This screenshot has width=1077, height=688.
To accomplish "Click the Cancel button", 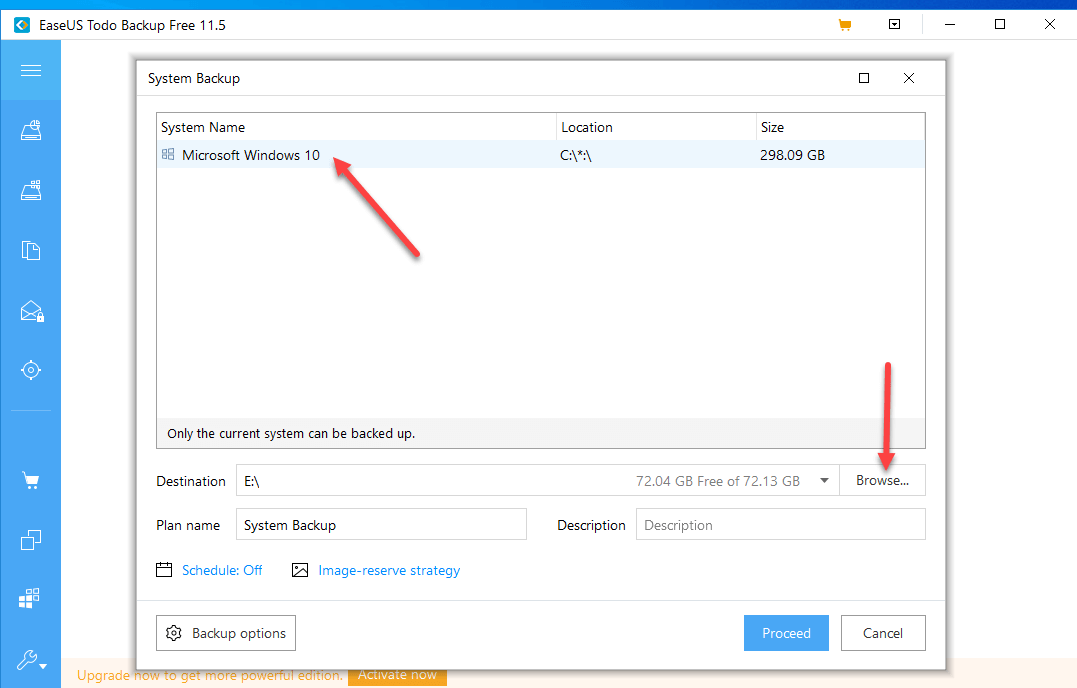I will tap(883, 633).
